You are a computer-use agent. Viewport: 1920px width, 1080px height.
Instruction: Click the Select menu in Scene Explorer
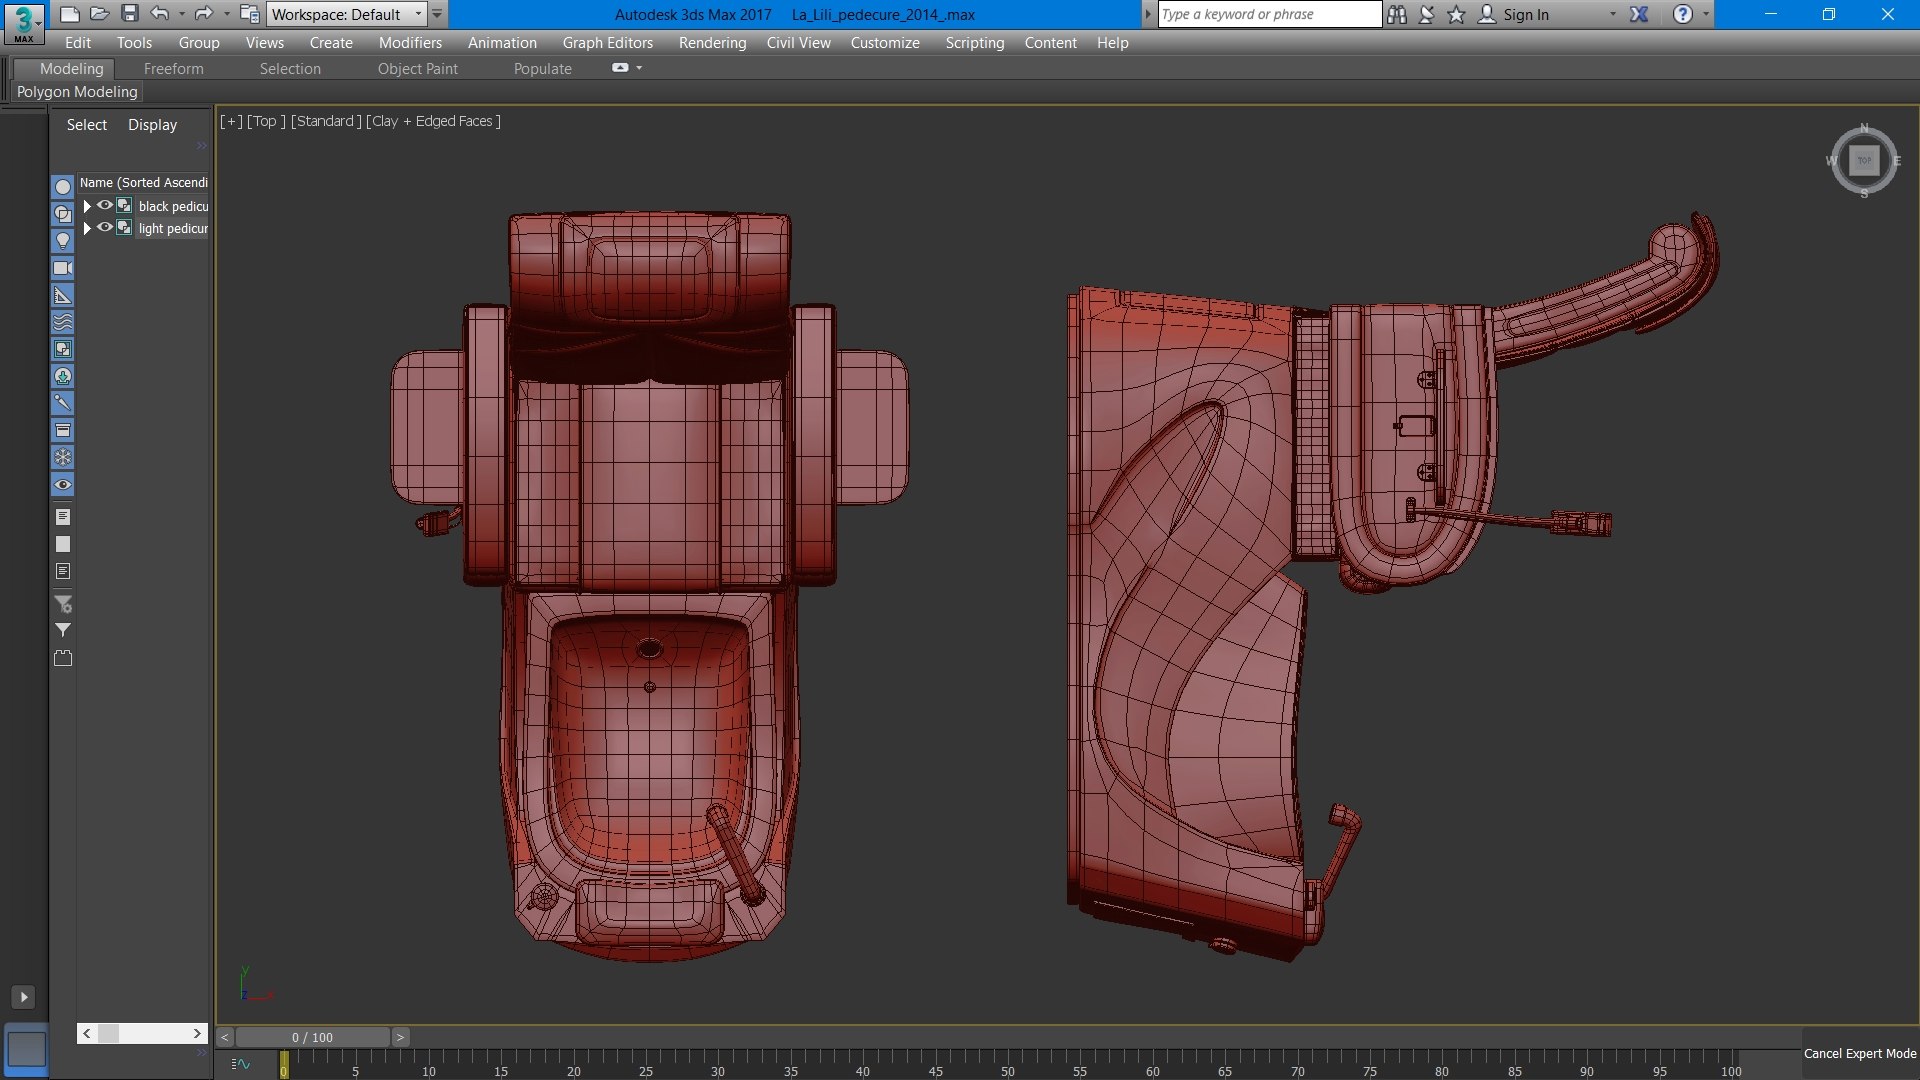[x=87, y=124]
